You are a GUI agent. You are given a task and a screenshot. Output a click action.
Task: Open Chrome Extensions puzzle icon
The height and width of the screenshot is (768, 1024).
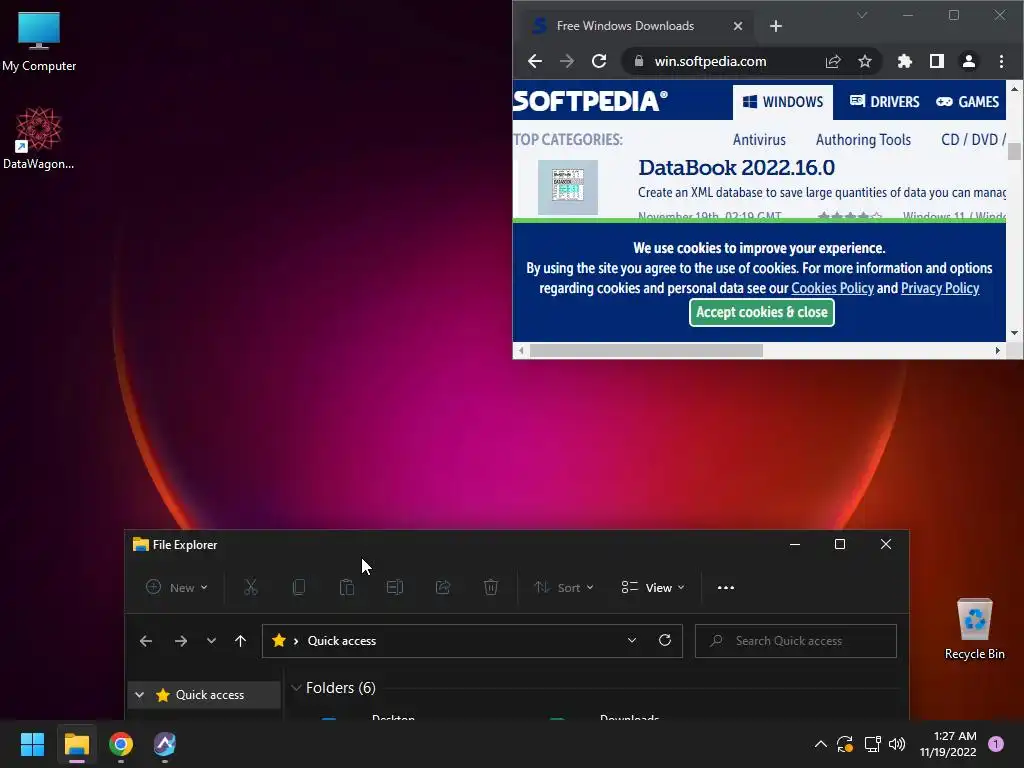[x=904, y=61]
